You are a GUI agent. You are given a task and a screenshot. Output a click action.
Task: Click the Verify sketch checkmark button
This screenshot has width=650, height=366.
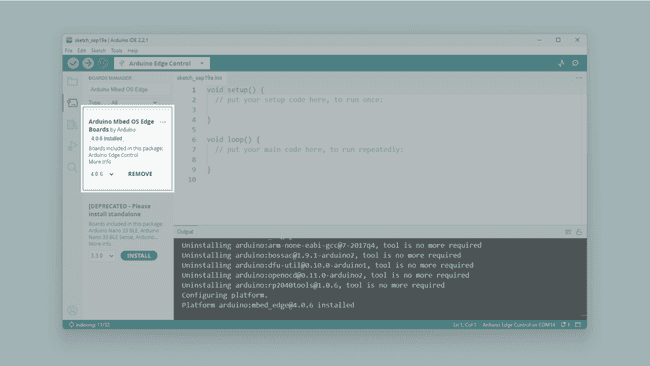click(73, 63)
